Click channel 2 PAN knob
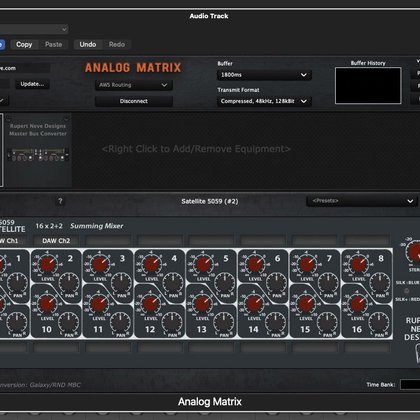420x420 pixels. [x=69, y=283]
